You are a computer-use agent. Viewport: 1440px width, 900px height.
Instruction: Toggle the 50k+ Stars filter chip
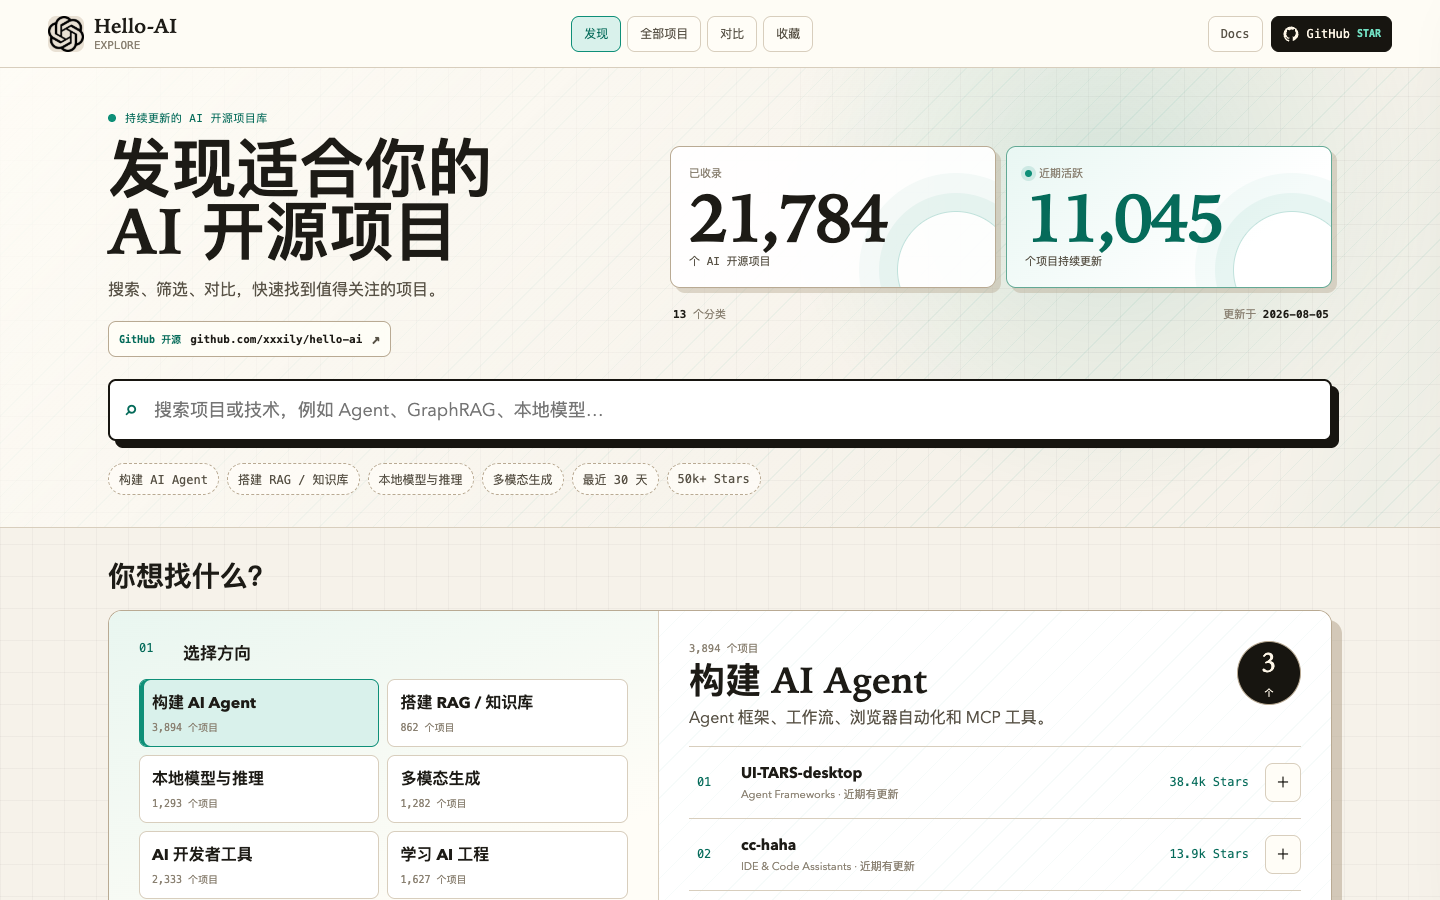click(x=714, y=479)
